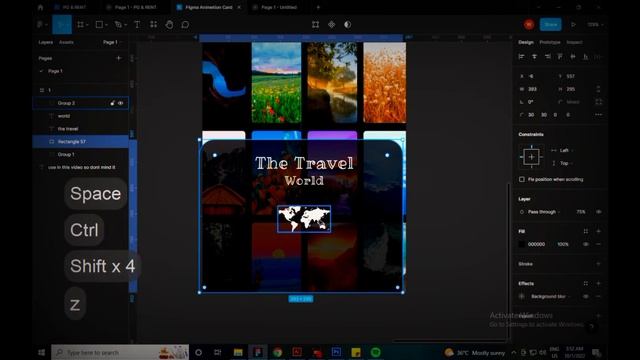This screenshot has width=640, height=360.
Task: Add a new fill with plus
Action: [598, 231]
